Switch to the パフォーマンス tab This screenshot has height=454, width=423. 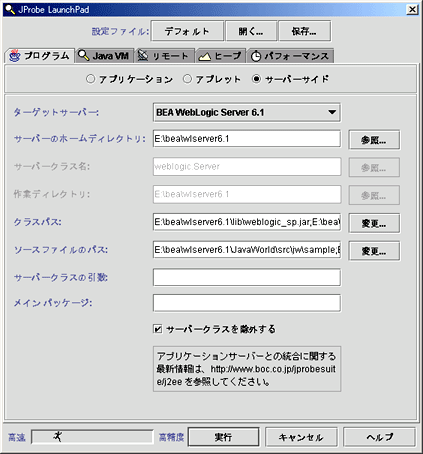(290, 56)
